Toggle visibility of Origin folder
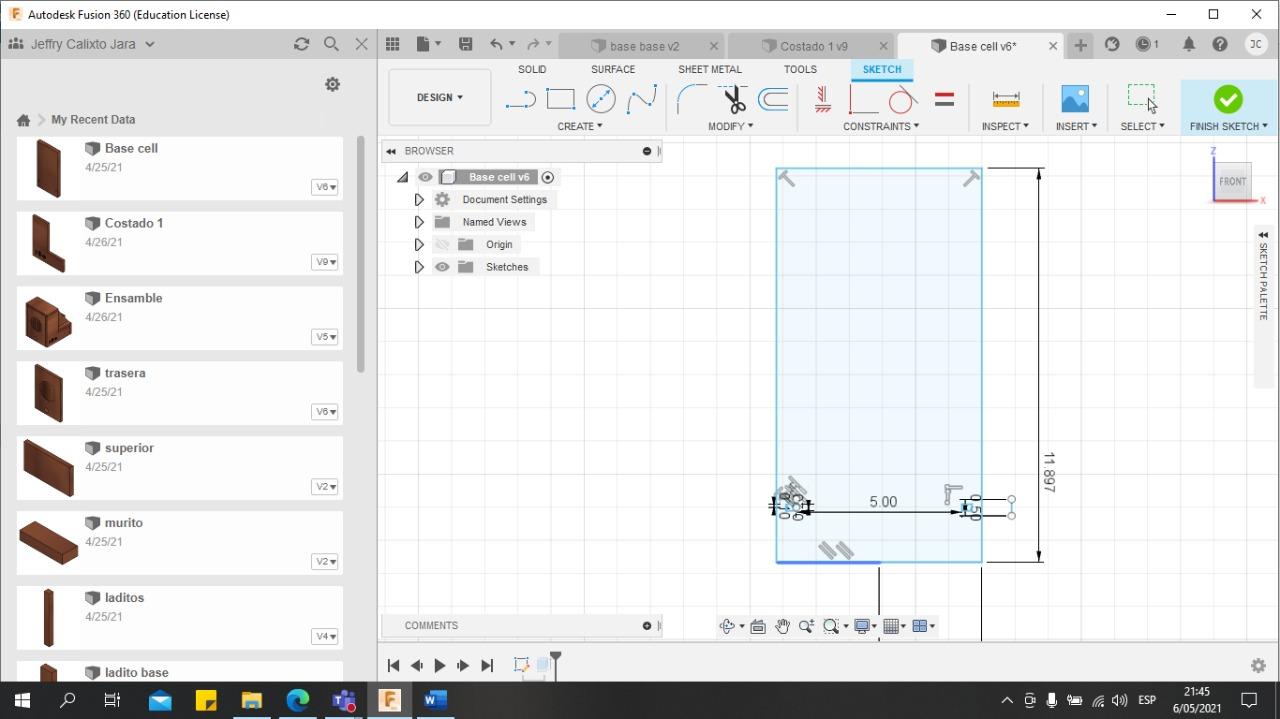Image resolution: width=1280 pixels, height=719 pixels. tap(442, 244)
